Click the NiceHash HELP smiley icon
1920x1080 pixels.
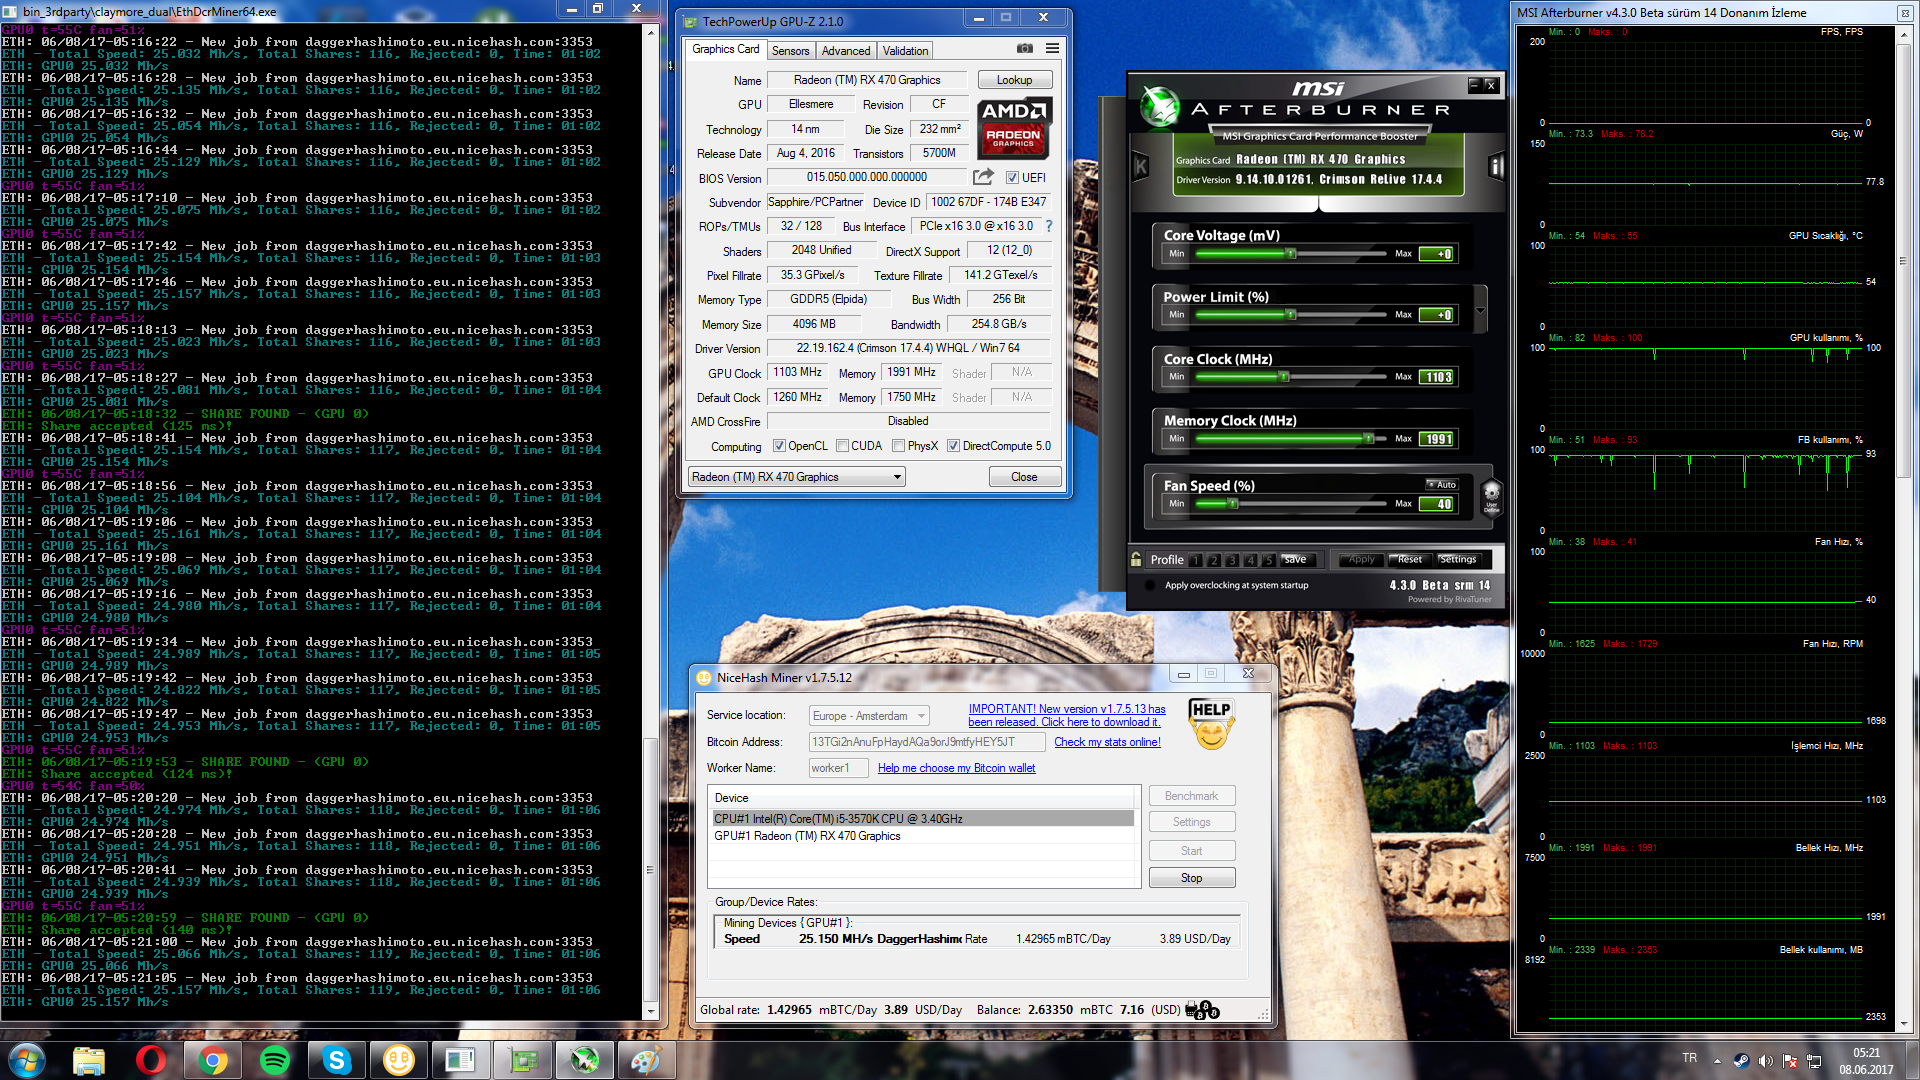pos(1211,725)
